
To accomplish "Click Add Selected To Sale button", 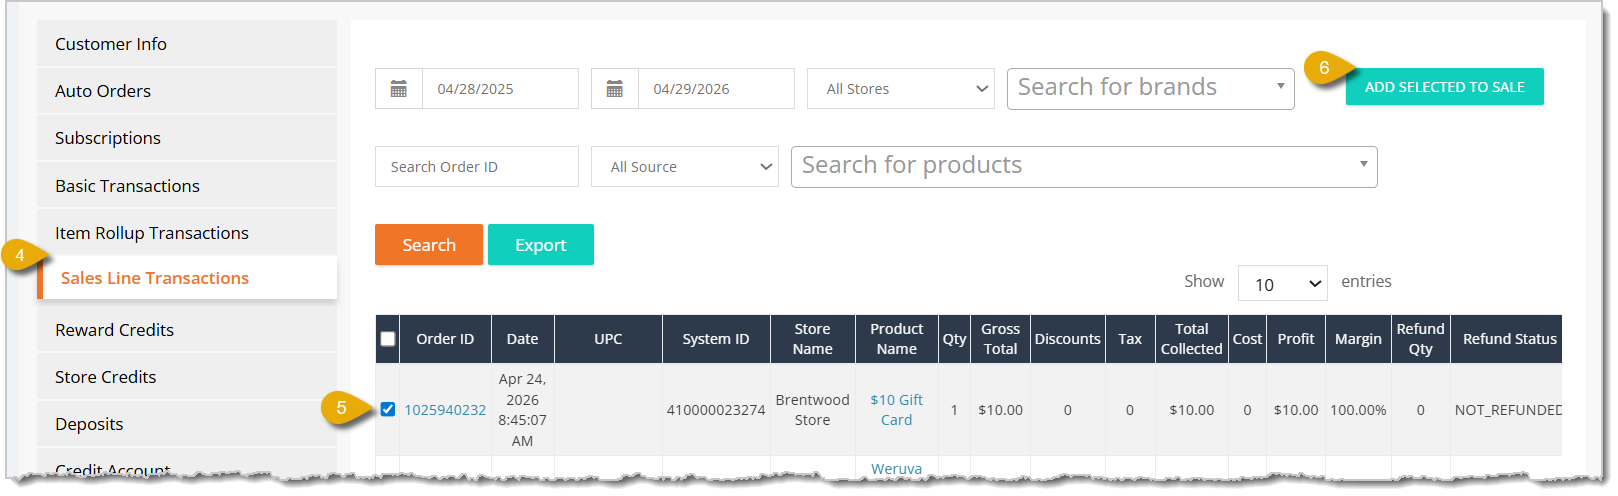I will point(1445,87).
